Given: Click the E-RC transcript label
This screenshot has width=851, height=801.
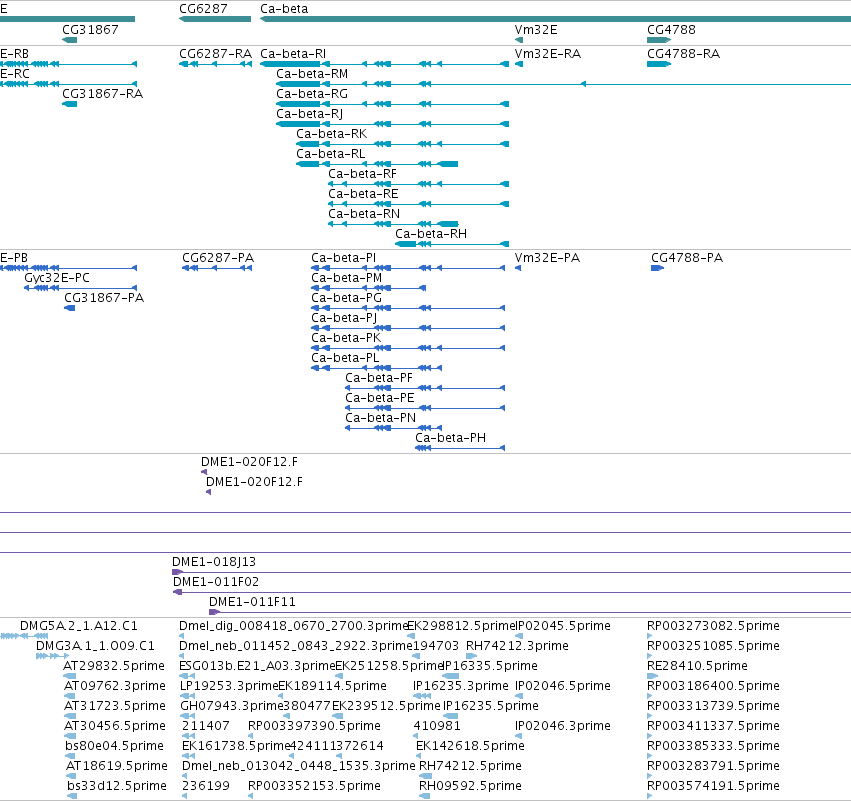Looking at the screenshot, I should pyautogui.click(x=15, y=74).
